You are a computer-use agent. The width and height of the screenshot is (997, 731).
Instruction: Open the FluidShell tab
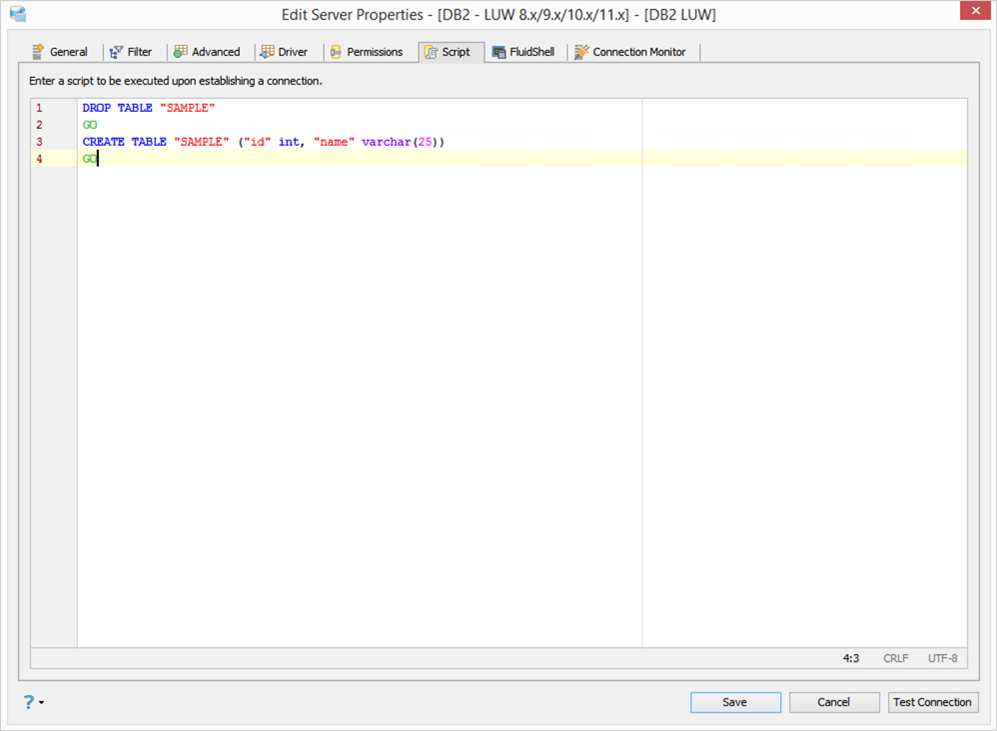523,52
